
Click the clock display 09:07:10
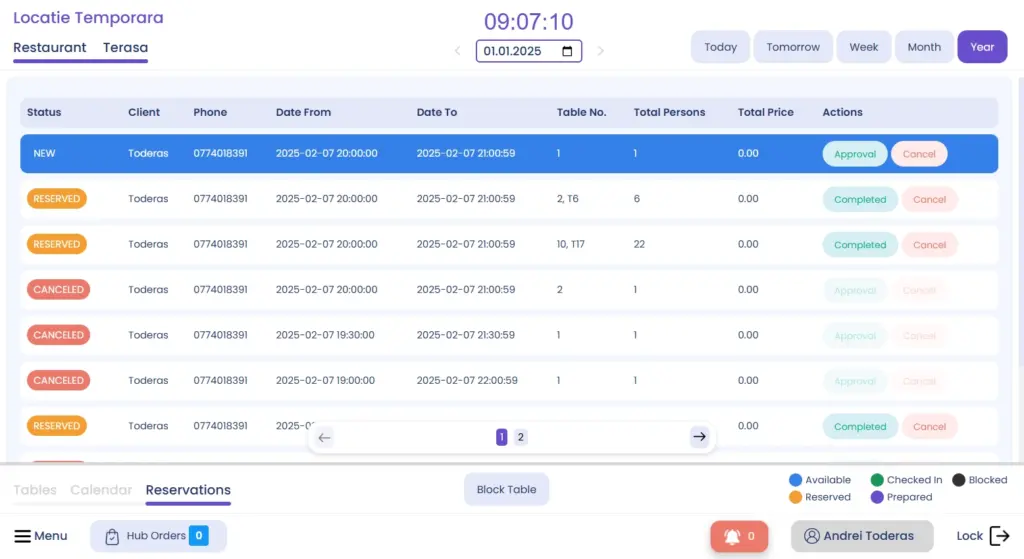[528, 22]
